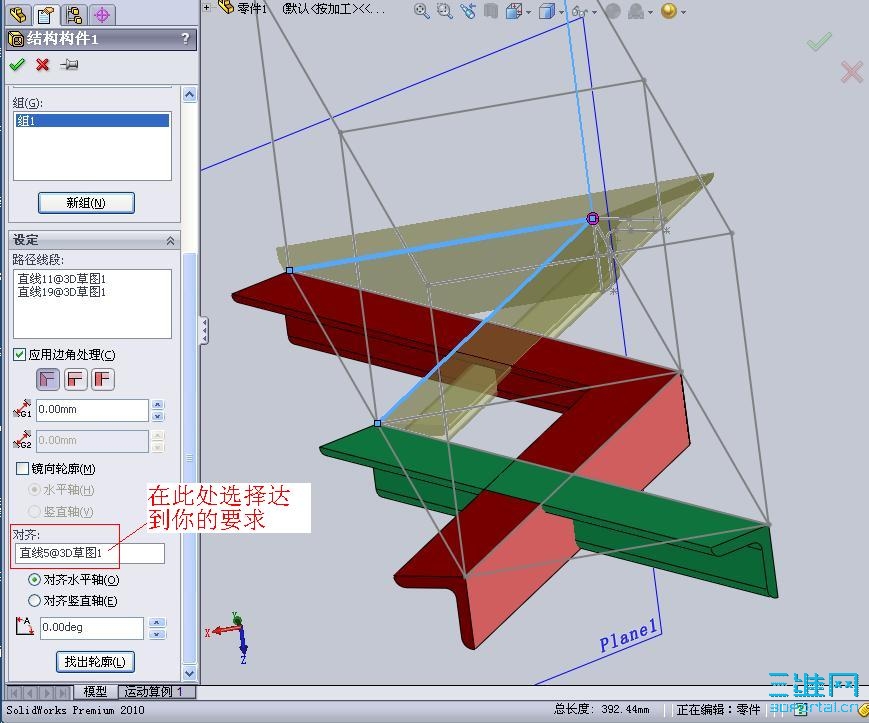Open the Display Style dropdown arrow
This screenshot has width=869, height=723.
561,12
